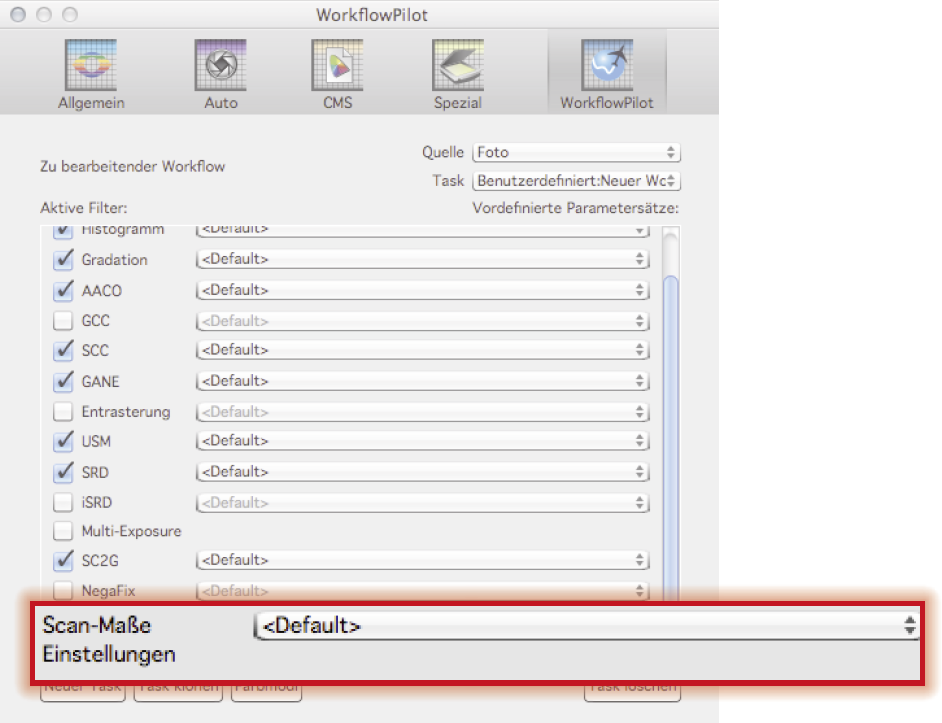The image size is (942, 723).
Task: Uncheck the USM filter
Action: [63, 440]
